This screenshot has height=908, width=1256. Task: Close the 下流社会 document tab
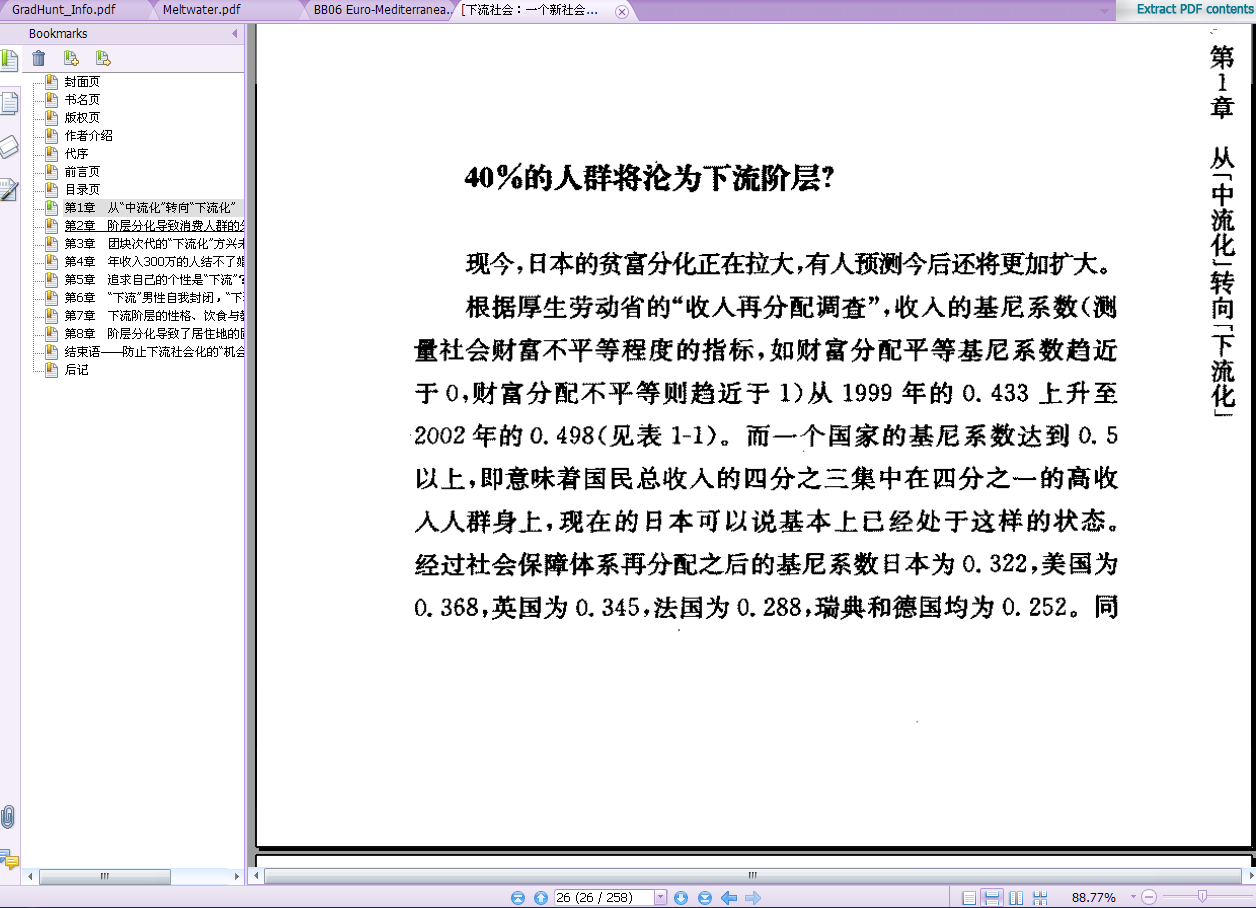[x=622, y=12]
